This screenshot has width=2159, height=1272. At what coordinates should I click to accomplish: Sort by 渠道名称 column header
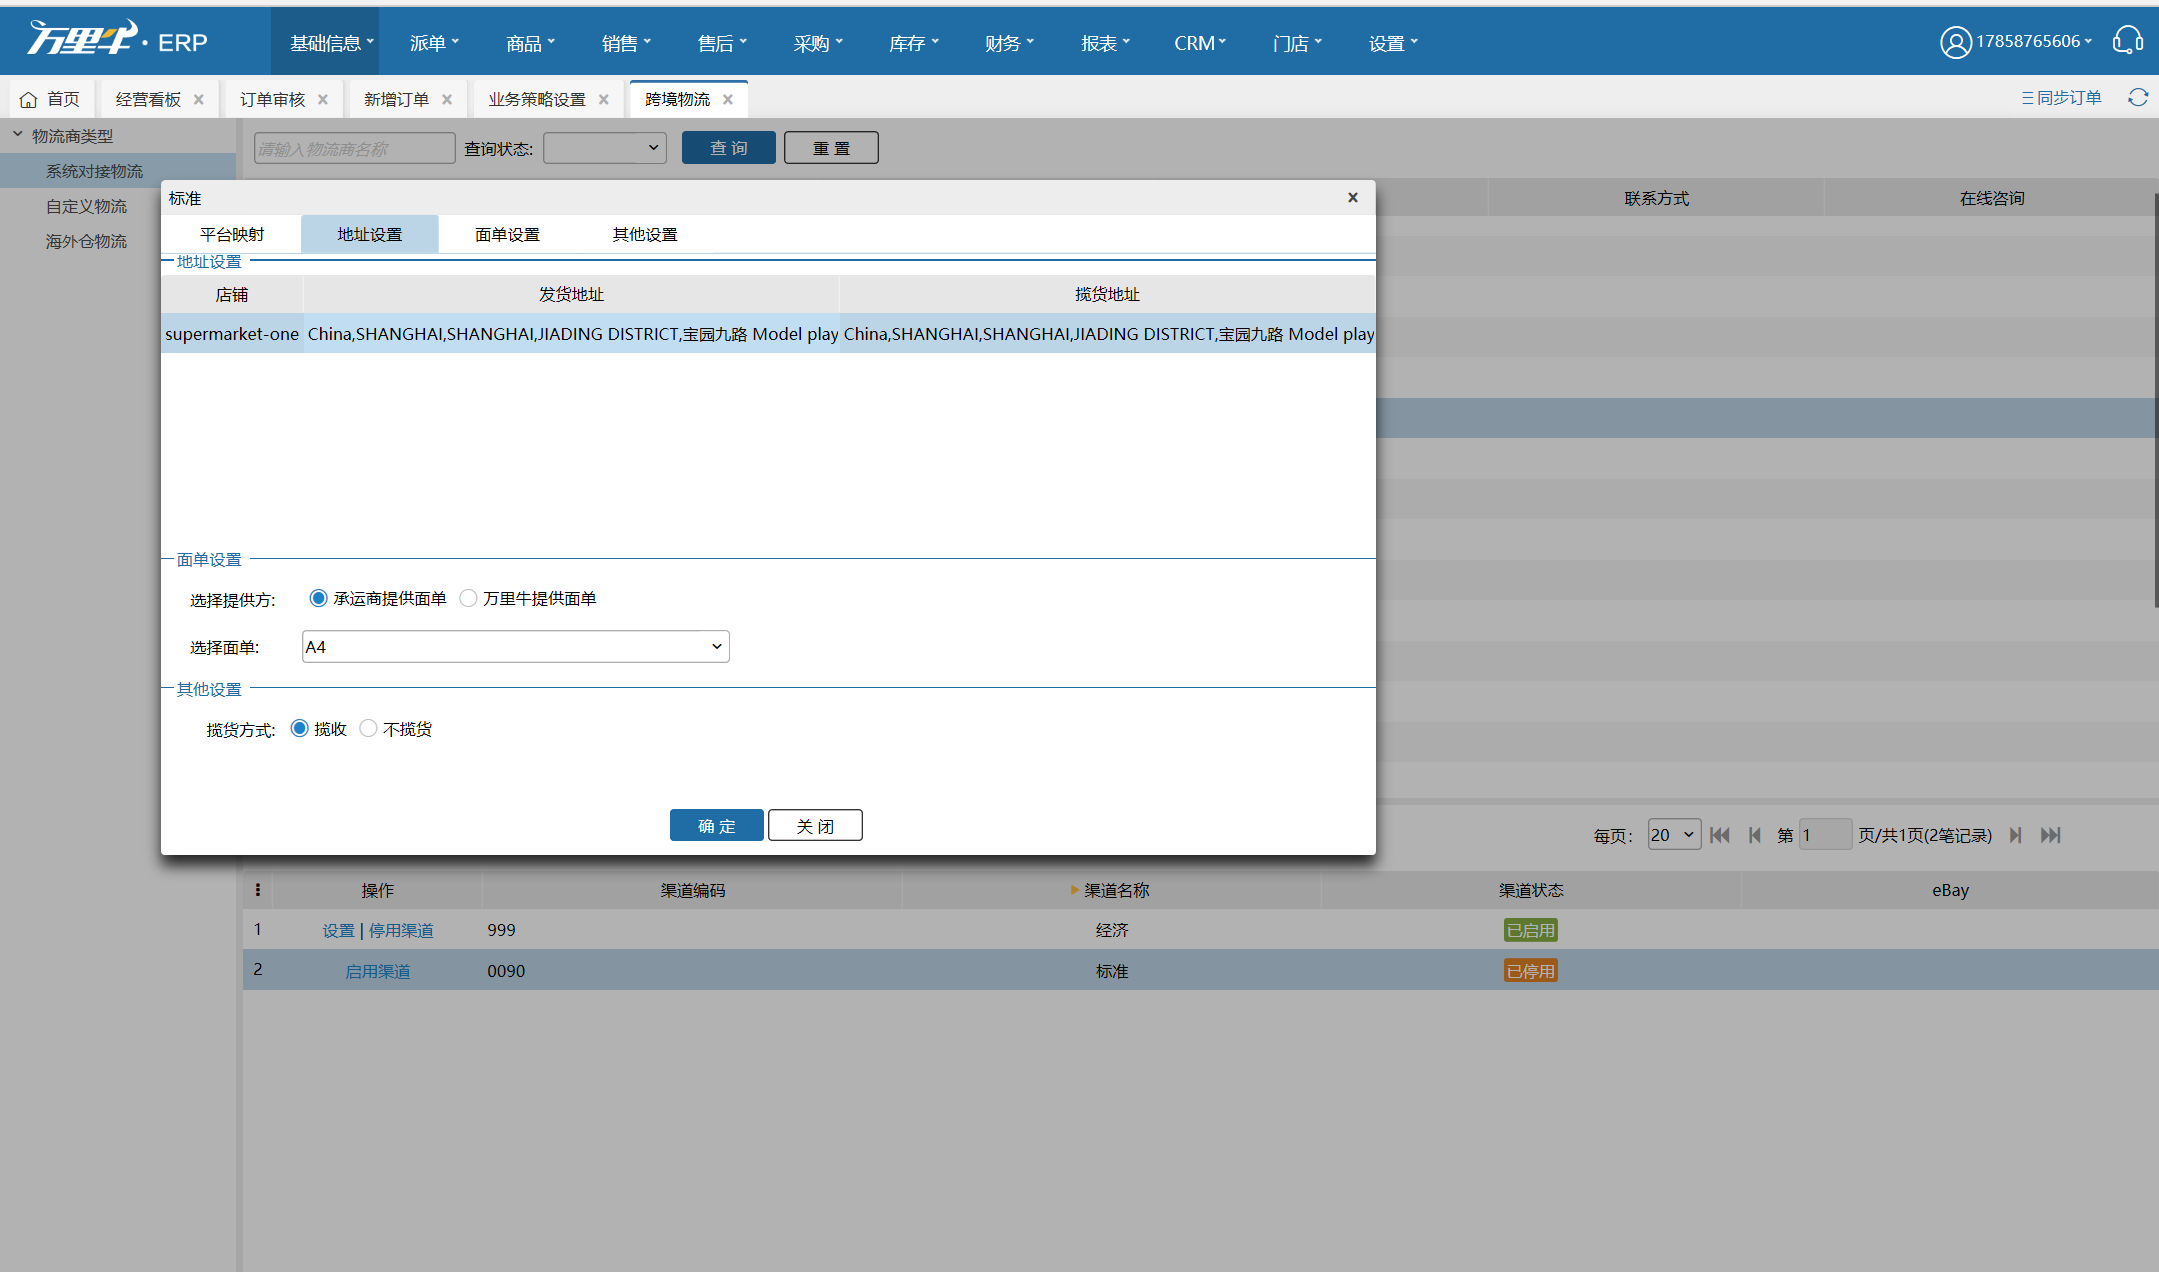coord(1112,890)
